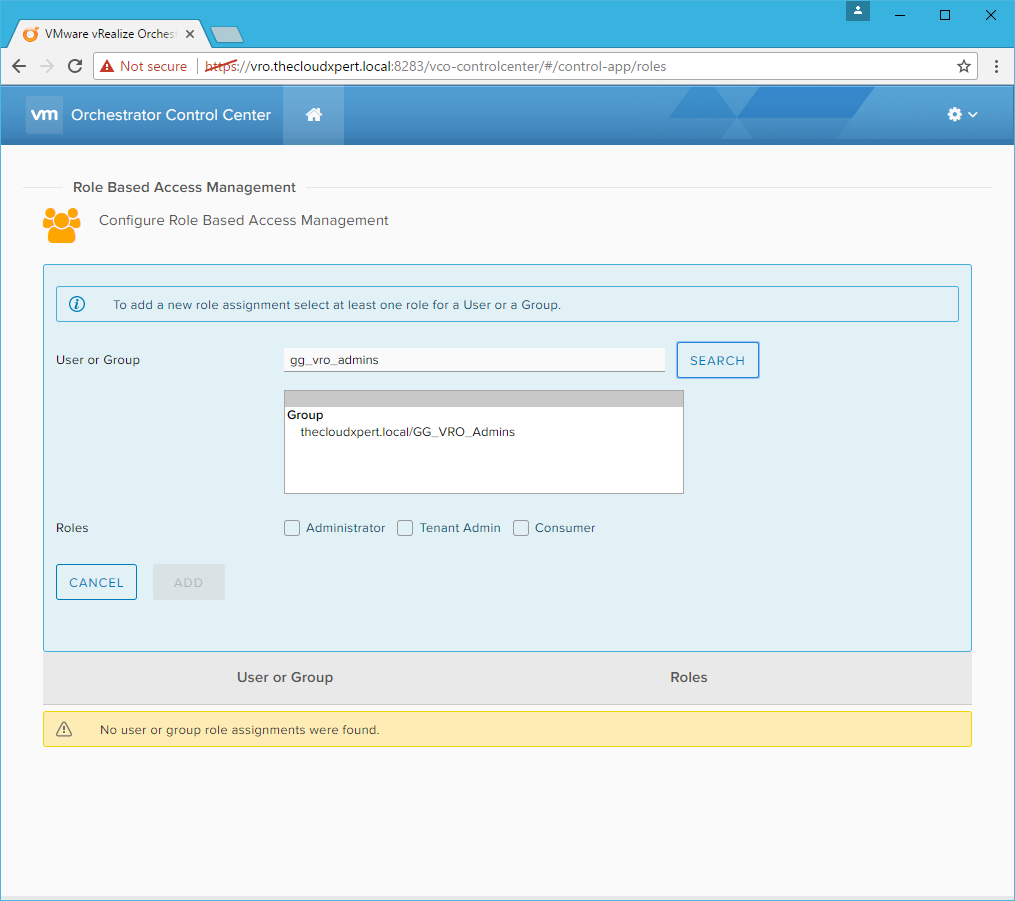Select thecloudxpert.local/GG_VRO_Admins from results
Screen dimensions: 1015x901
[407, 432]
